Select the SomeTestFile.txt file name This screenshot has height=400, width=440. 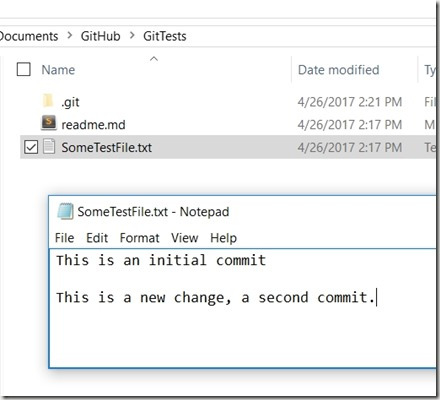click(106, 147)
